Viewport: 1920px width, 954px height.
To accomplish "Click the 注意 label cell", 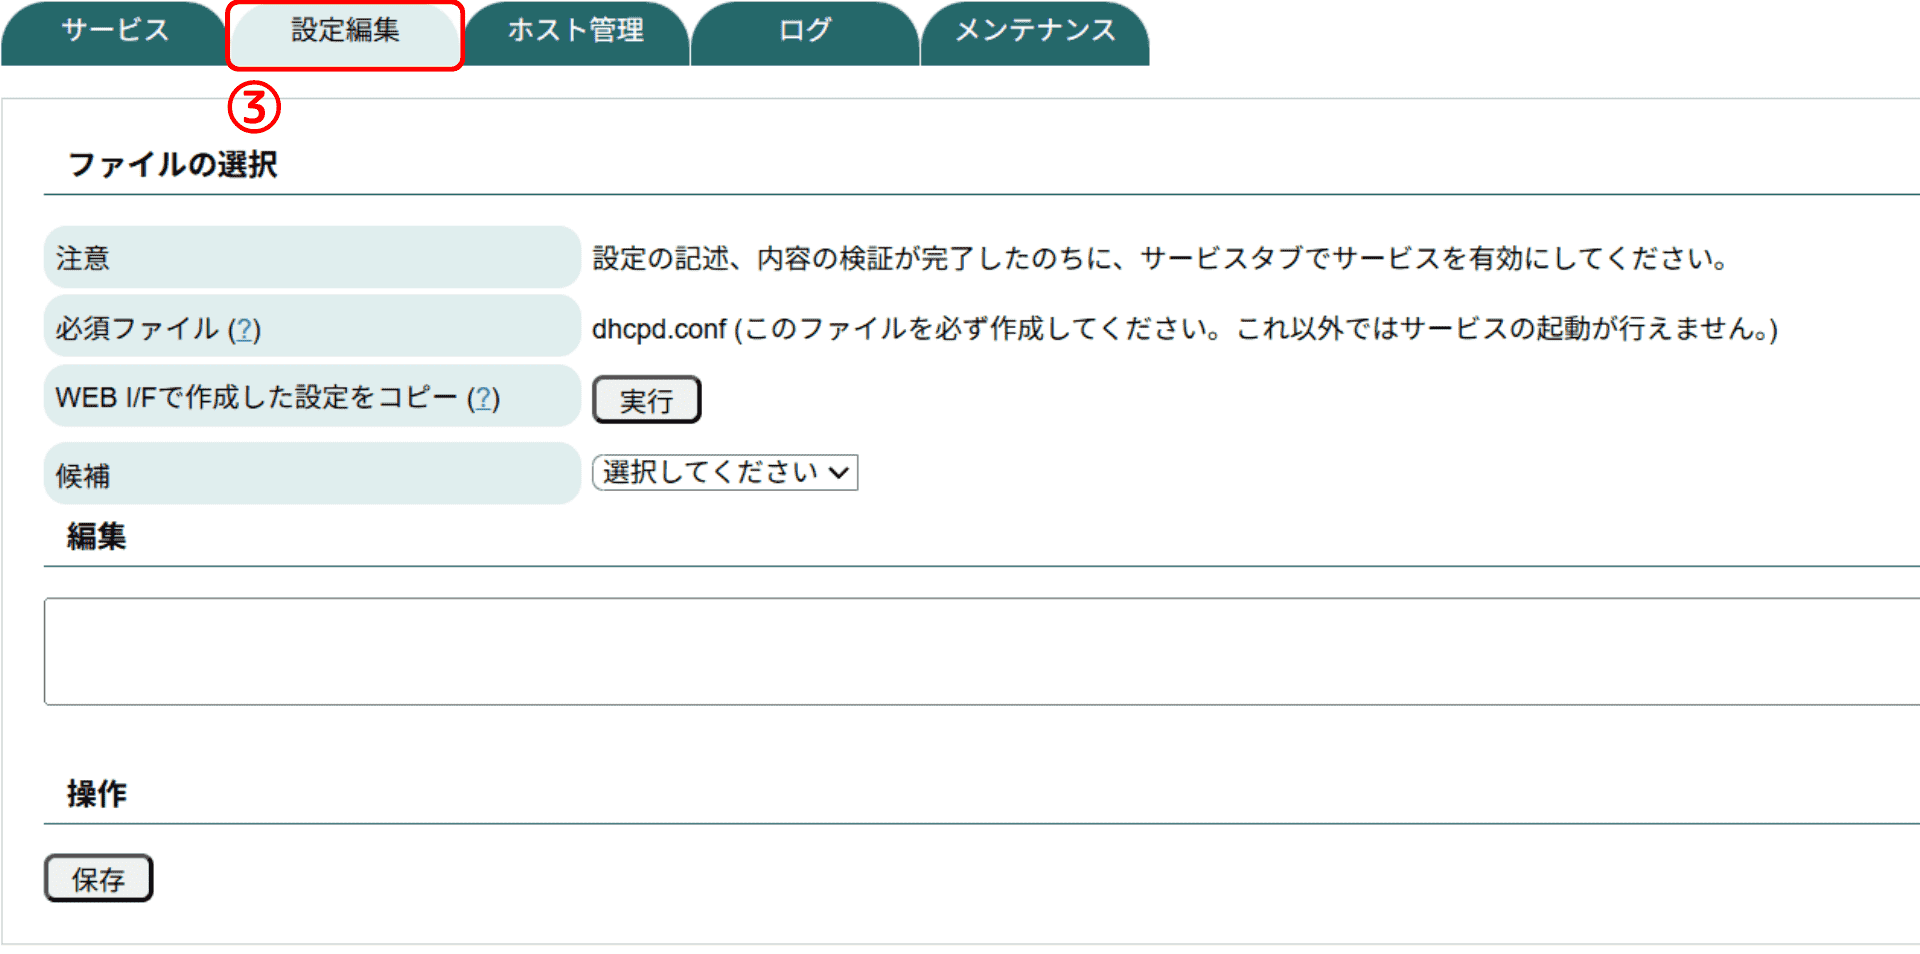I will (311, 258).
